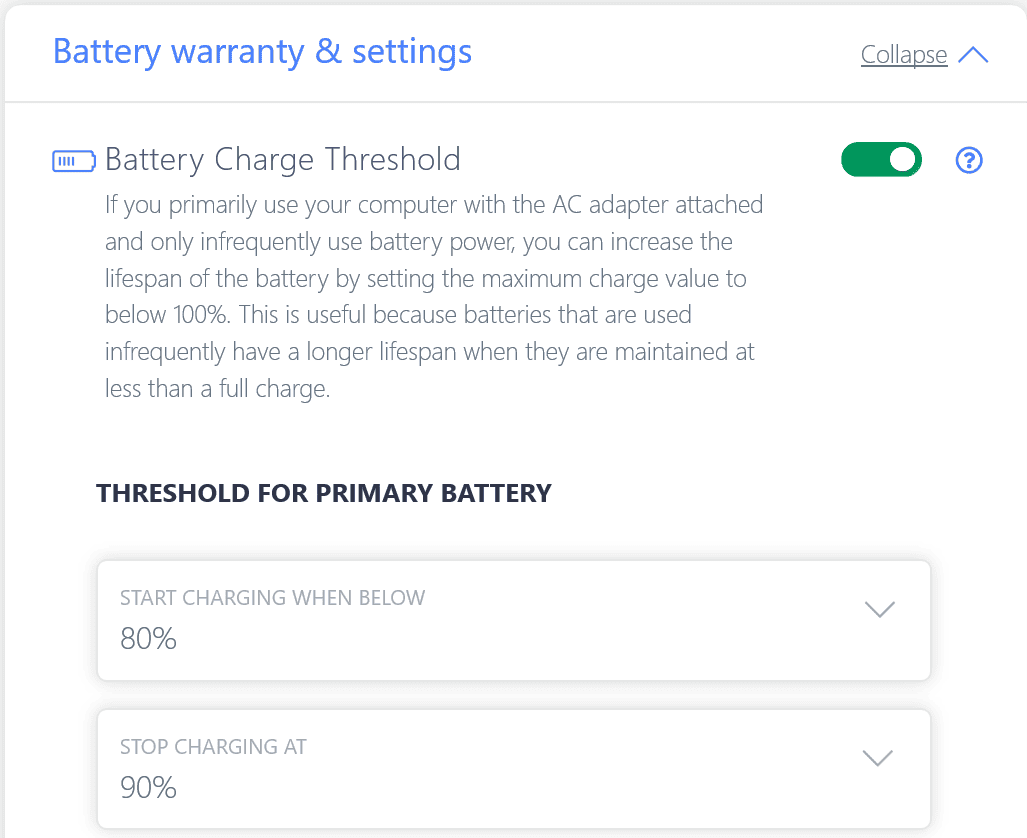The width and height of the screenshot is (1027, 838).
Task: Click the arrow in the Start Charging box
Action: coord(878,609)
